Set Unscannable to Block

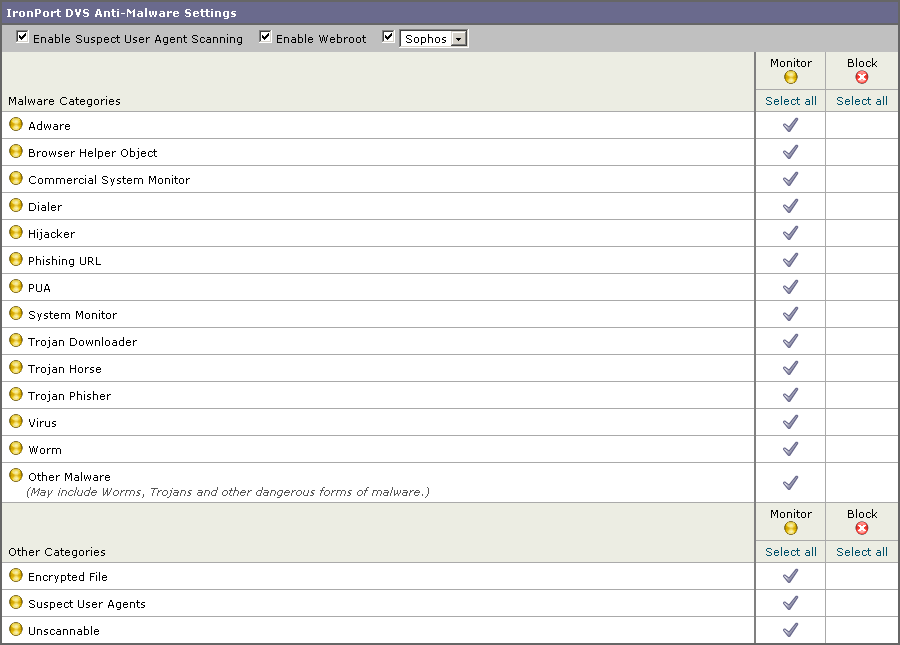(x=862, y=630)
